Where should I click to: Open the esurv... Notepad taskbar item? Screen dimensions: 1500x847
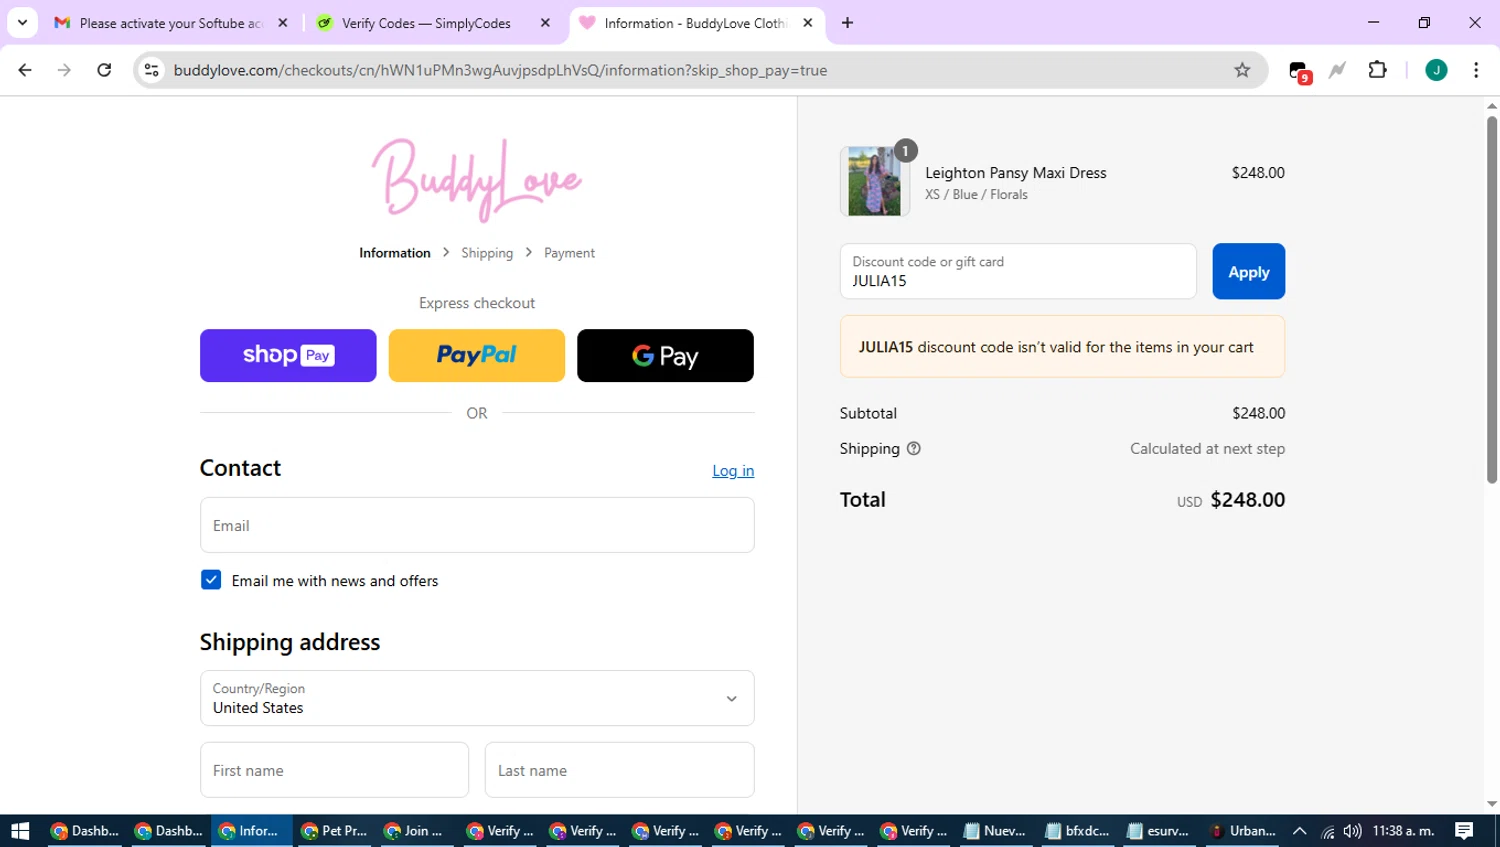pyautogui.click(x=1160, y=831)
